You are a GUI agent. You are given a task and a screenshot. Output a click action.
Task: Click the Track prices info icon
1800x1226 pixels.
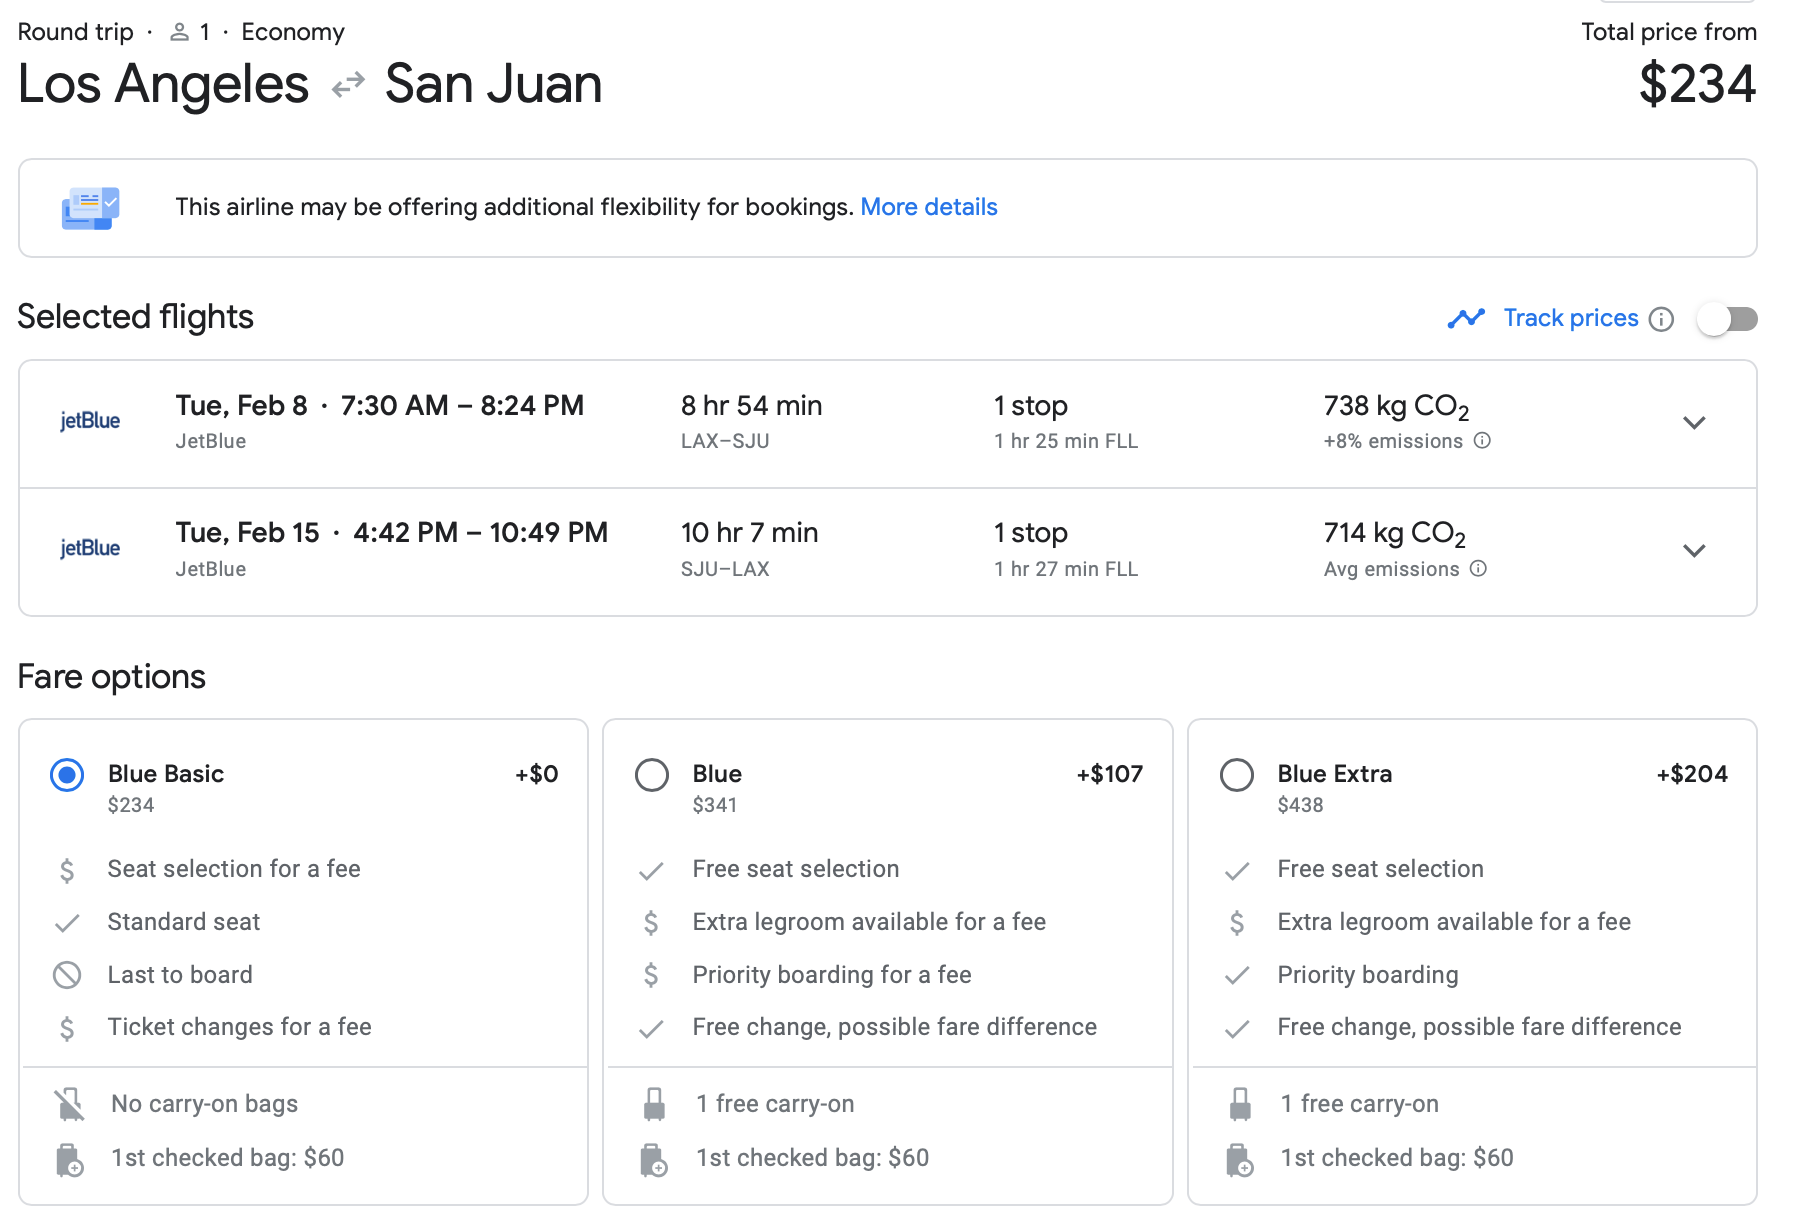(1661, 319)
